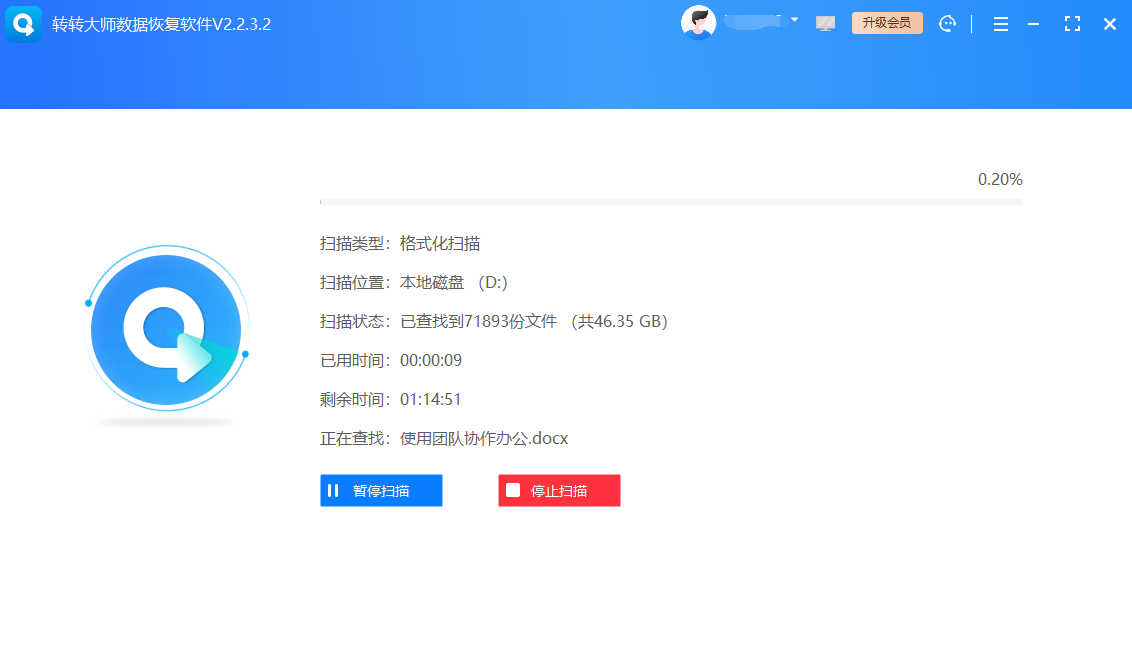Click the monitor icon in the title bar
Viewport: 1132px width, 666px height.
click(x=825, y=23)
